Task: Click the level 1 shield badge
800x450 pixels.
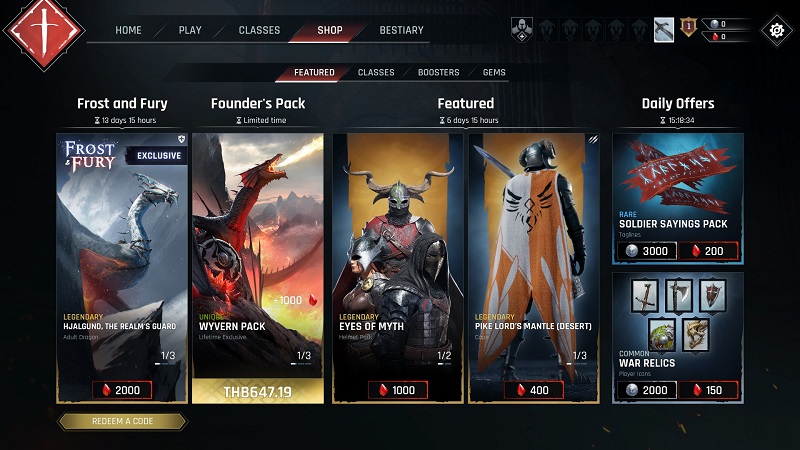Action: click(x=688, y=27)
